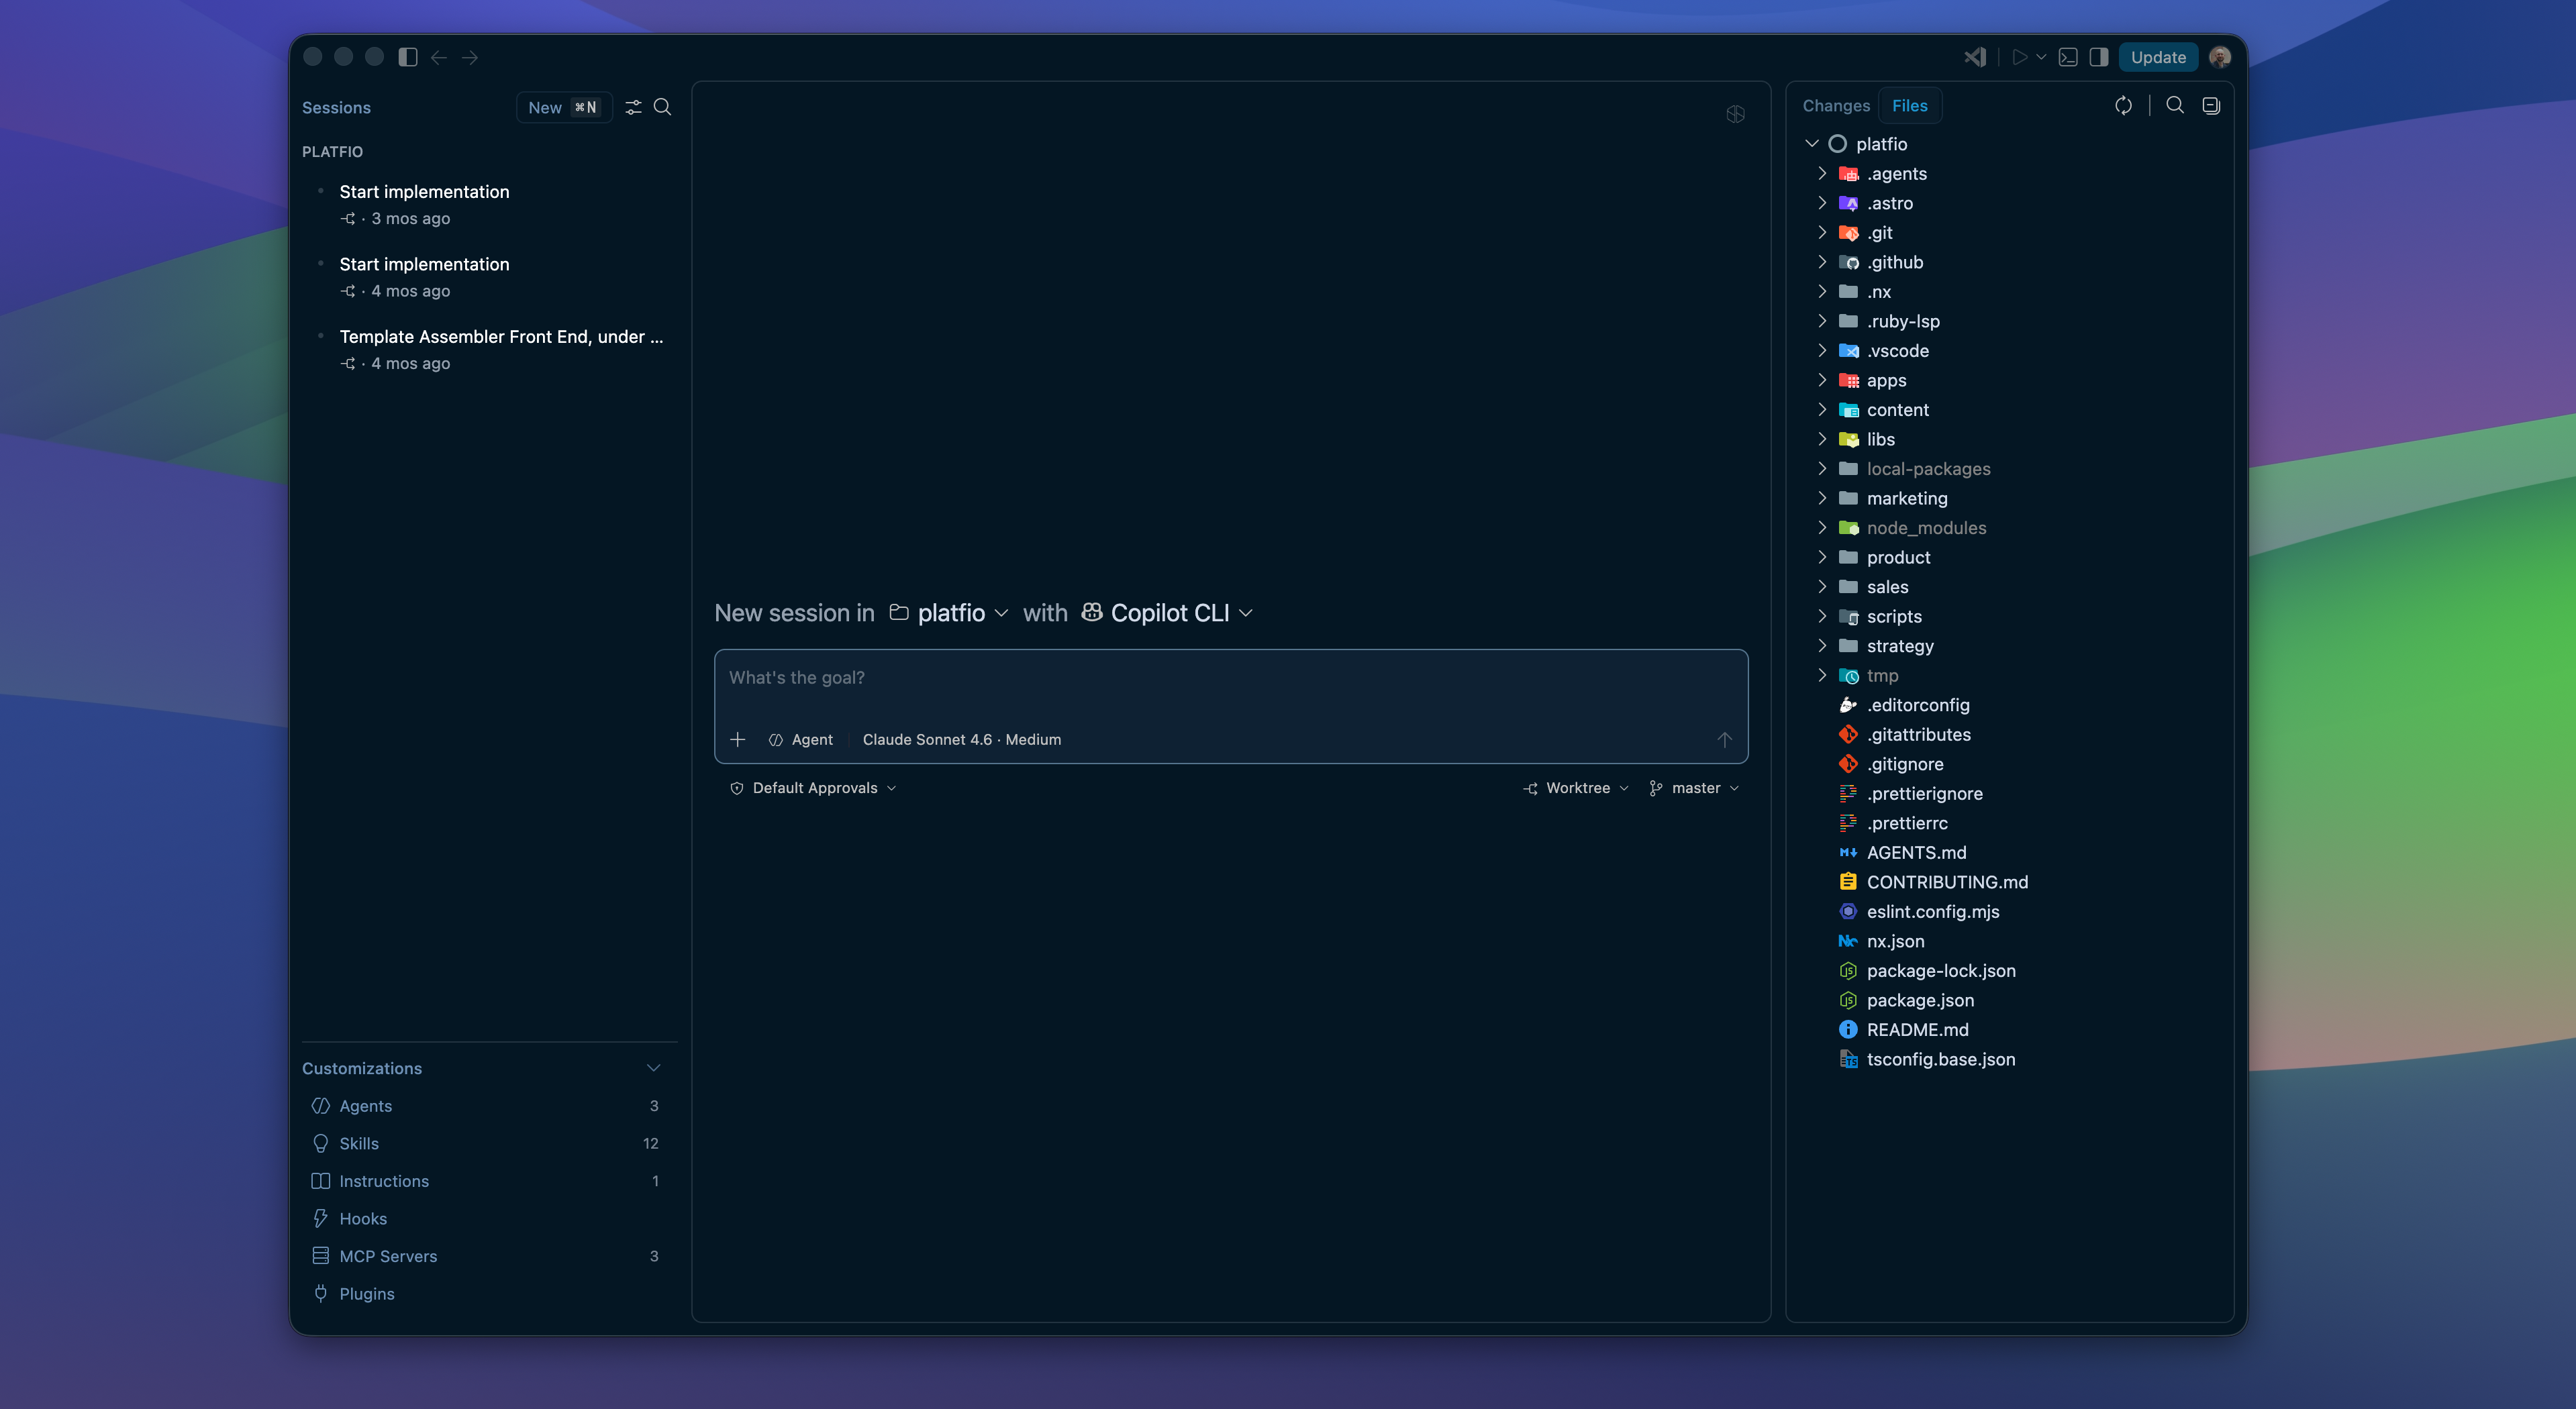Submit goal with up arrow icon
This screenshot has width=2576, height=1409.
[x=1724, y=740]
